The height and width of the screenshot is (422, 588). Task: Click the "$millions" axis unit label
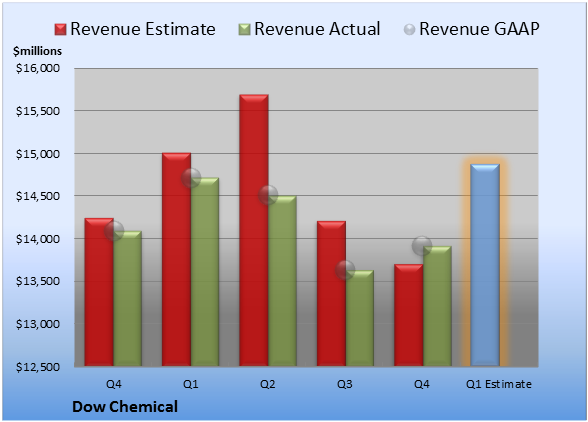[38, 51]
